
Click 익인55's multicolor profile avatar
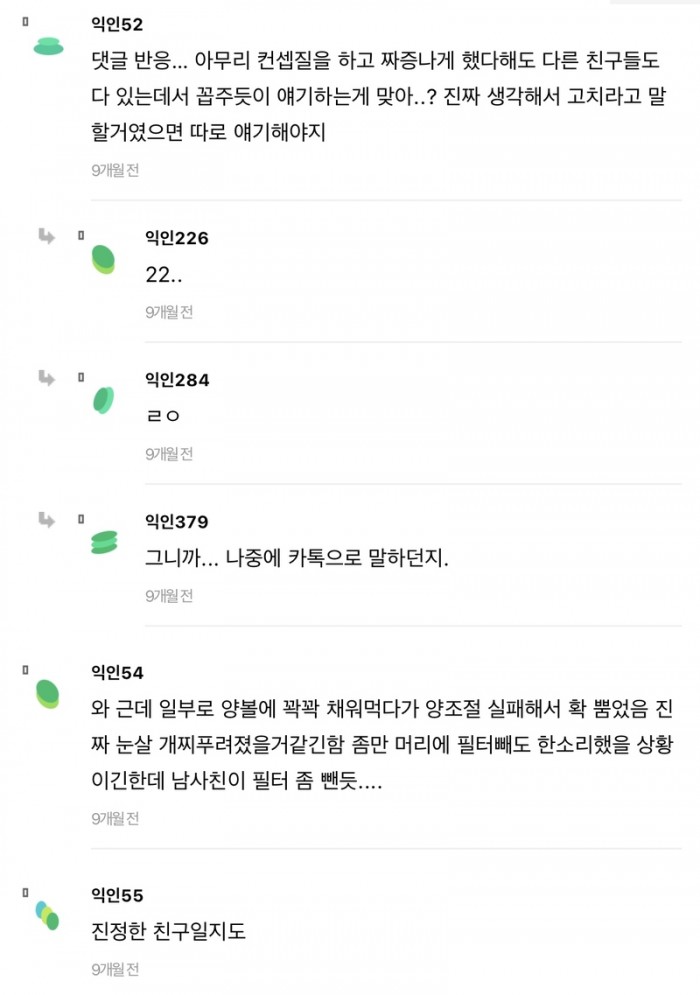tap(47, 915)
